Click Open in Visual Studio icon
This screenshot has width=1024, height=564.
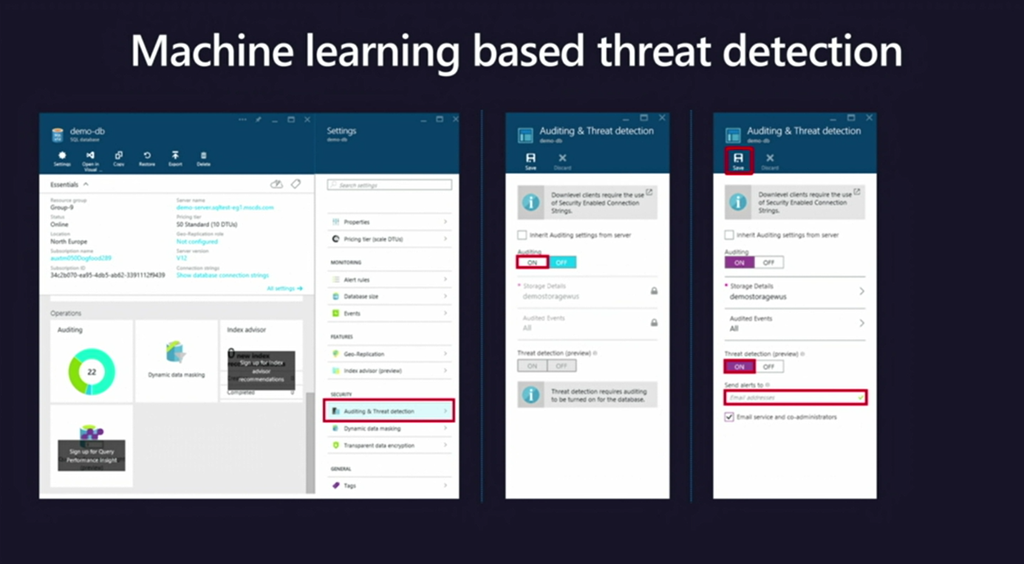91,161
